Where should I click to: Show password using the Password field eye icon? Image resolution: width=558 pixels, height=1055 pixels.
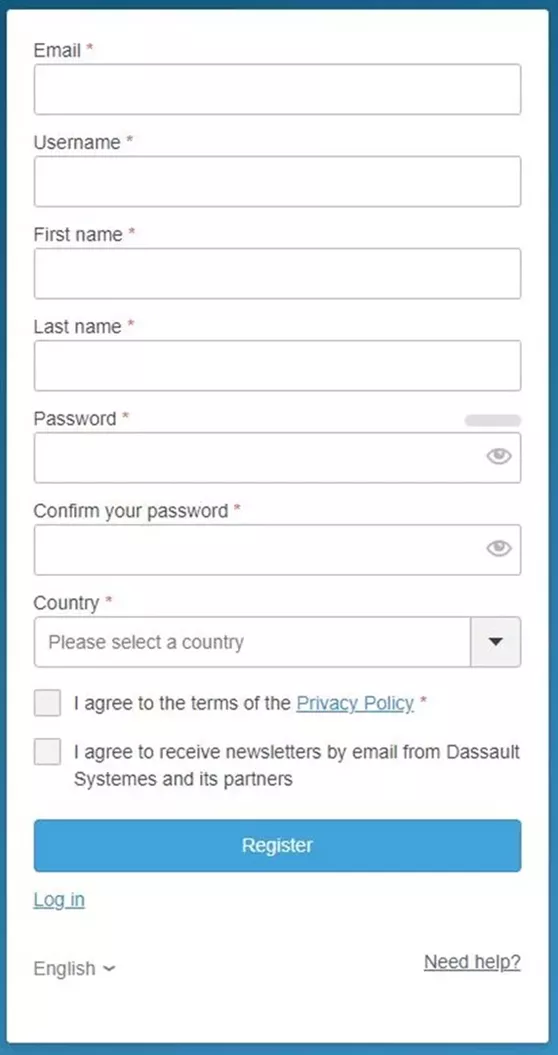click(499, 457)
